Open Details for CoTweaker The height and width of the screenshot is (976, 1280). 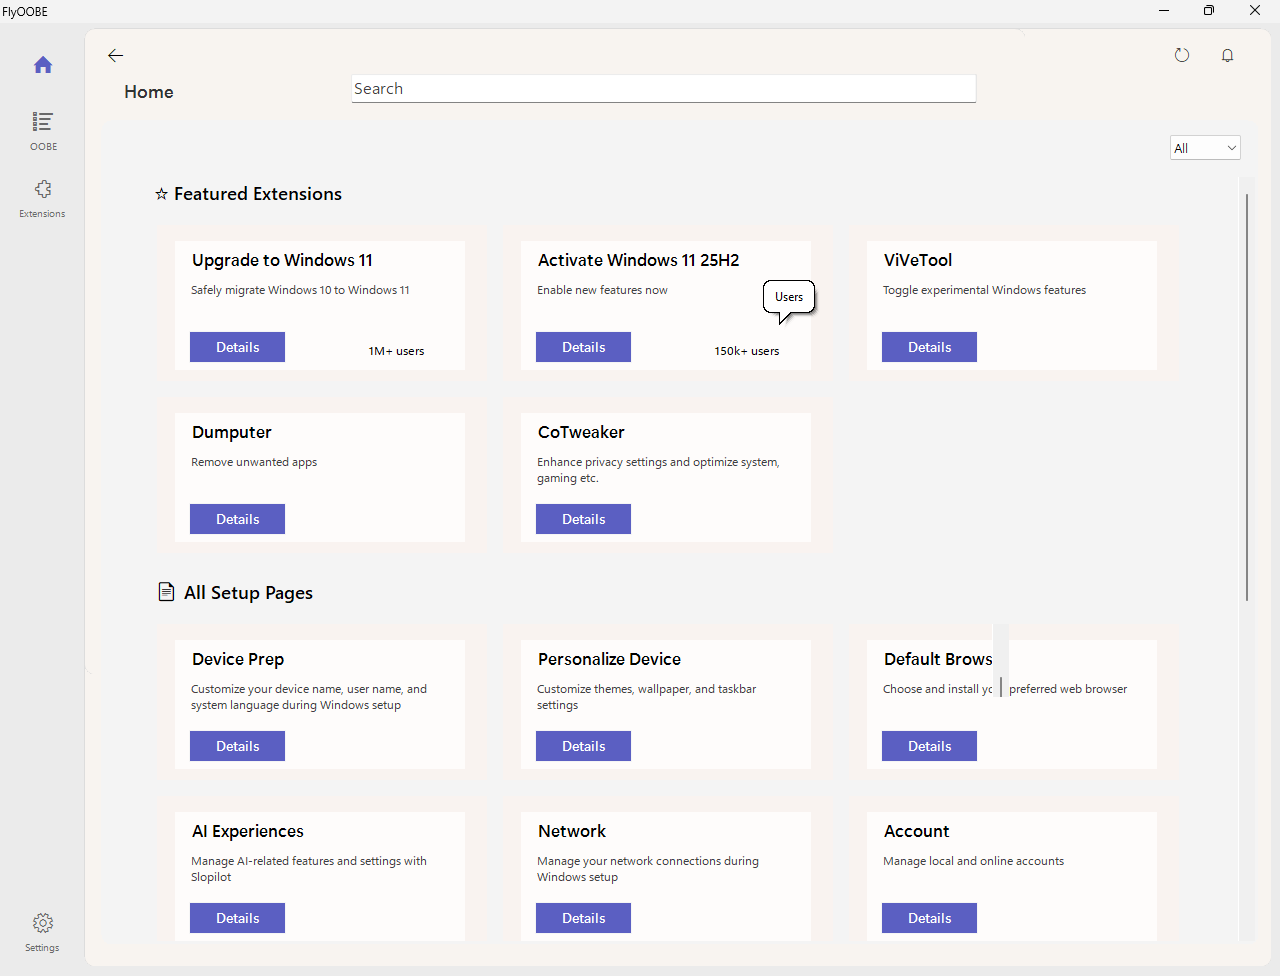[584, 519]
